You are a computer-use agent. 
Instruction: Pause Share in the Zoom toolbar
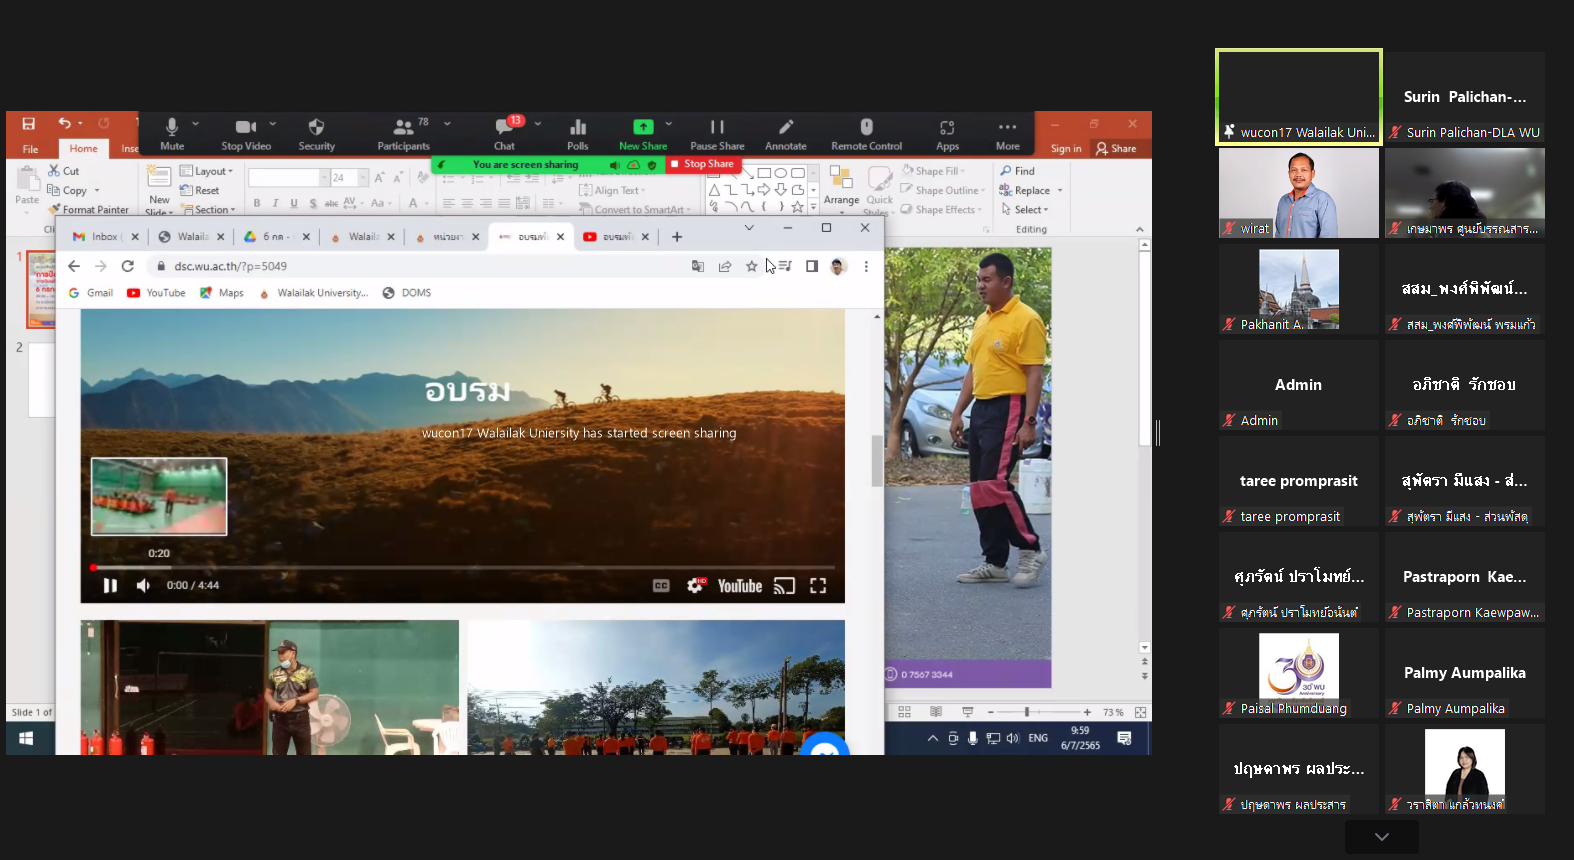(717, 133)
